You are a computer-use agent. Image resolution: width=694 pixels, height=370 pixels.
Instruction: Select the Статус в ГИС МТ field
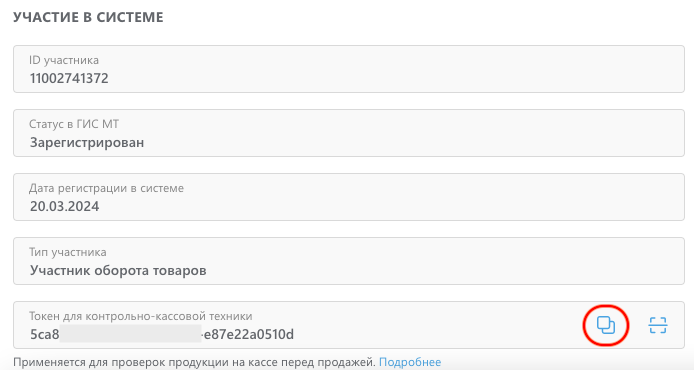[x=349, y=133]
